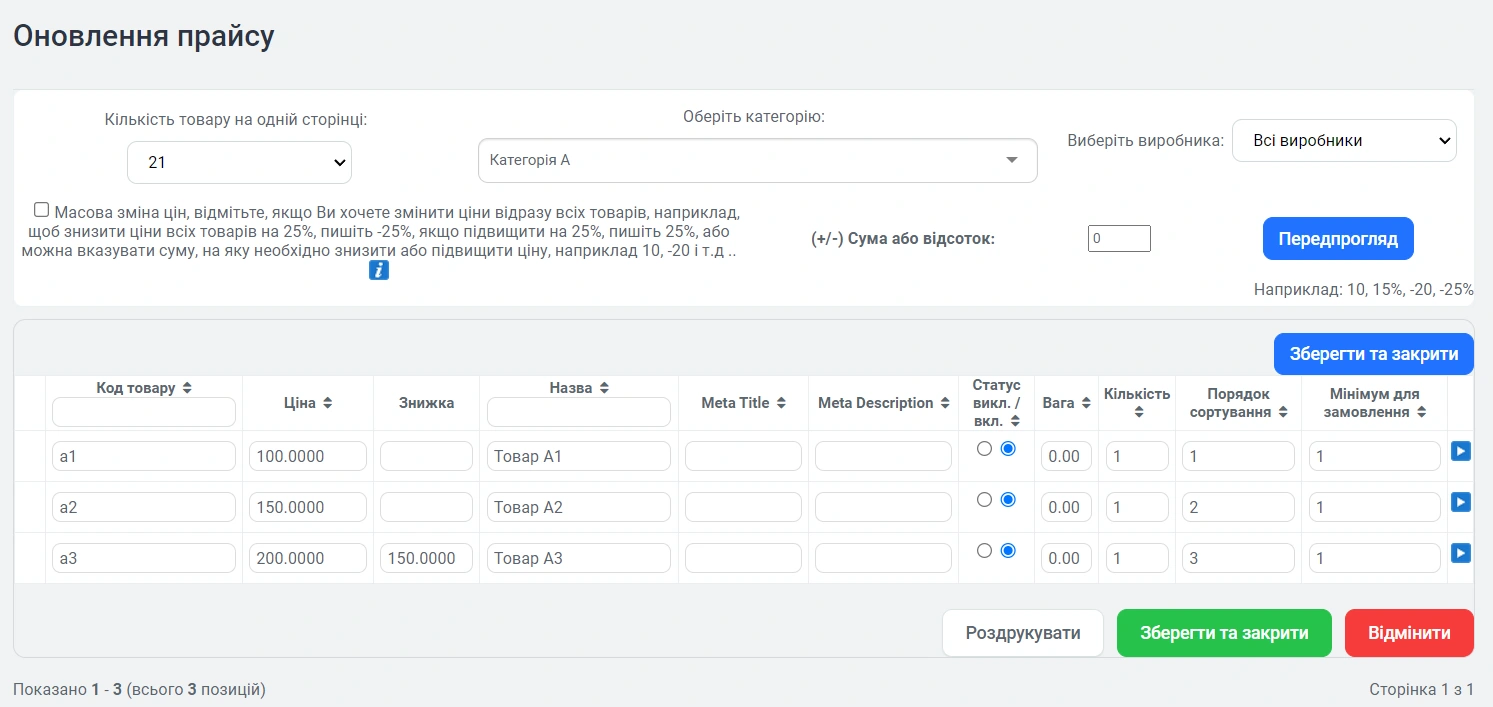Click the discount field containing 150.0000

pos(426,558)
